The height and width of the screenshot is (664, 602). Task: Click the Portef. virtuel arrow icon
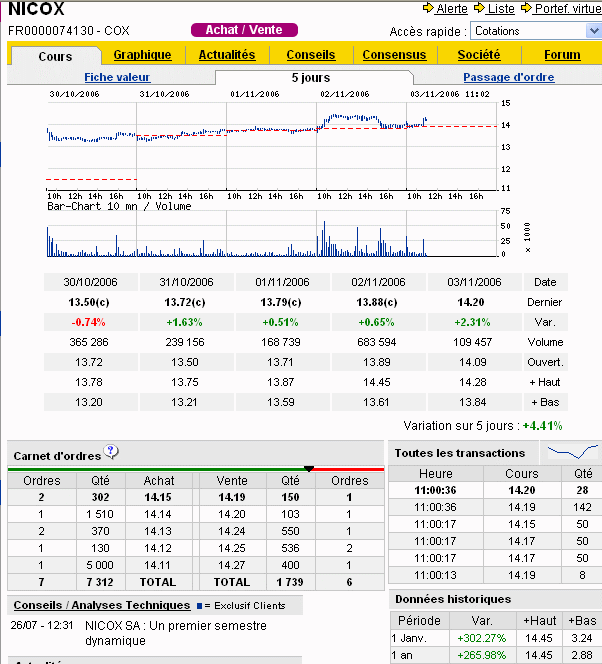click(526, 8)
